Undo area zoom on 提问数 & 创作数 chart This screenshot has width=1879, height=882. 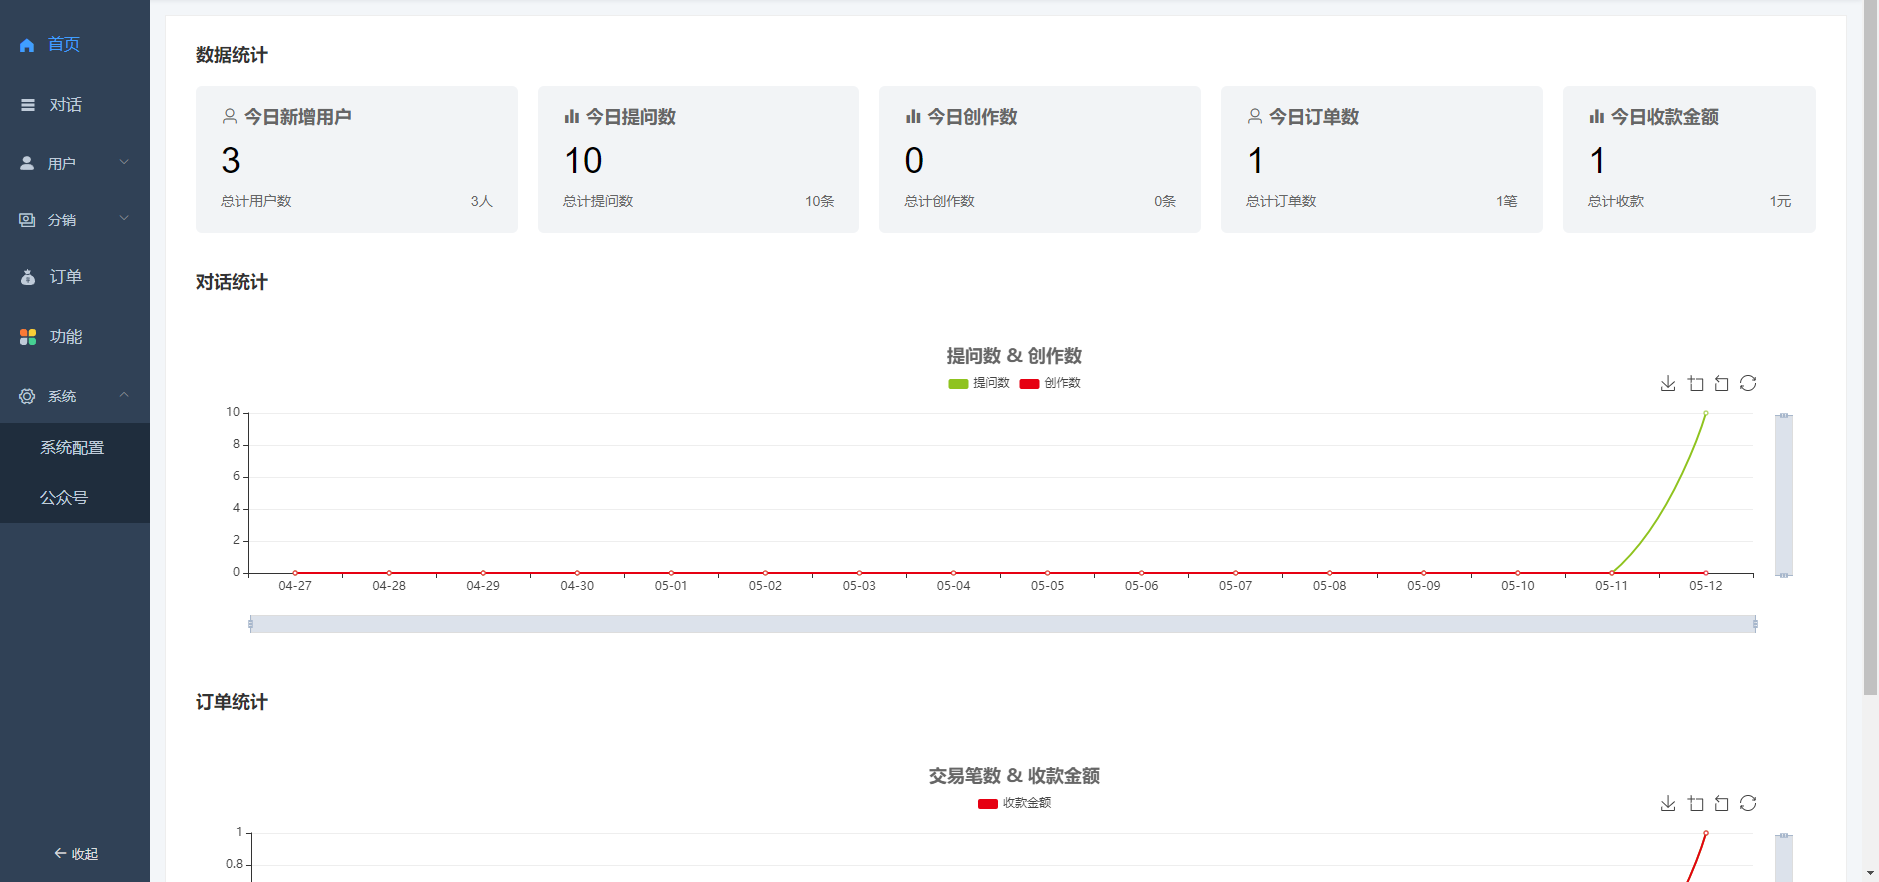(x=1721, y=383)
